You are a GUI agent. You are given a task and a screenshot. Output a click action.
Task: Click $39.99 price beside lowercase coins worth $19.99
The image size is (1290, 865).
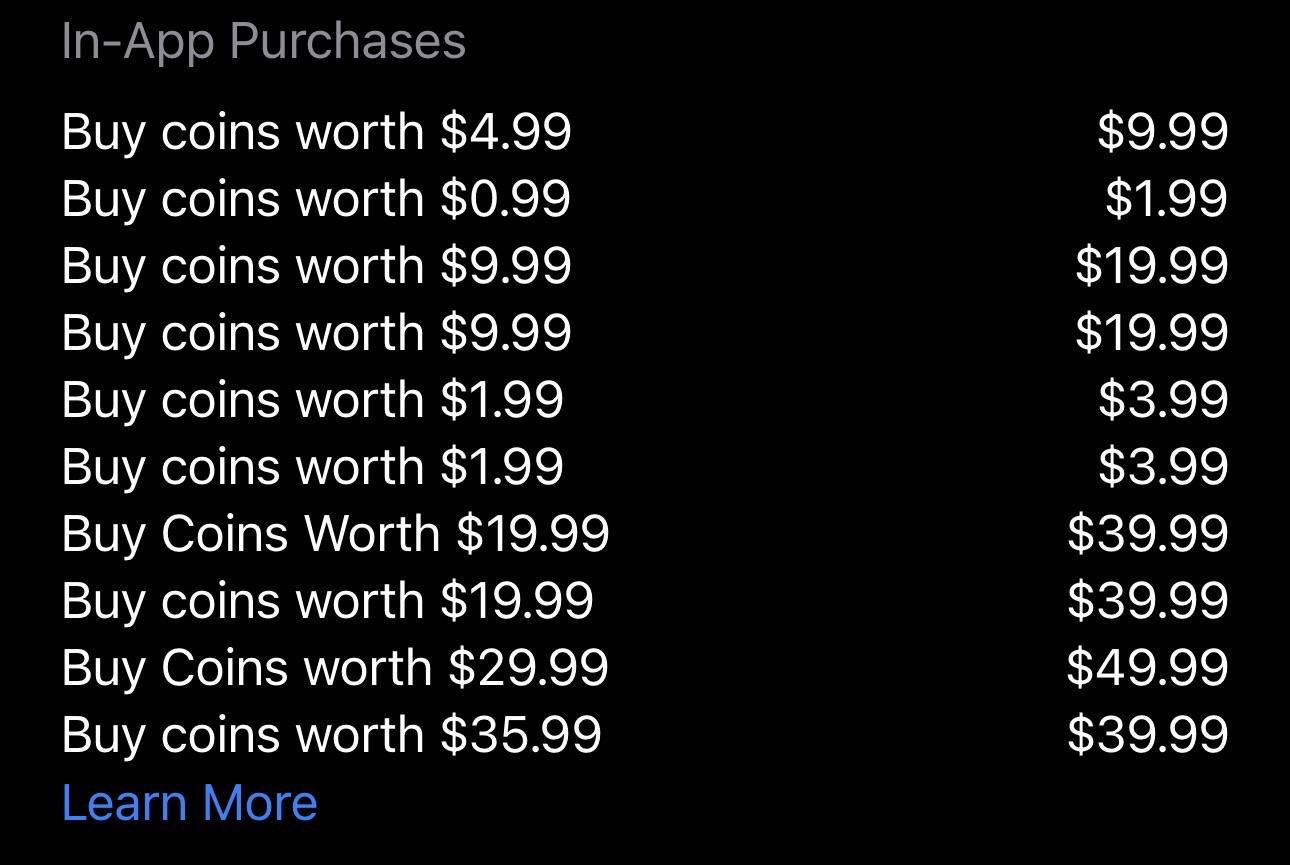[1147, 601]
